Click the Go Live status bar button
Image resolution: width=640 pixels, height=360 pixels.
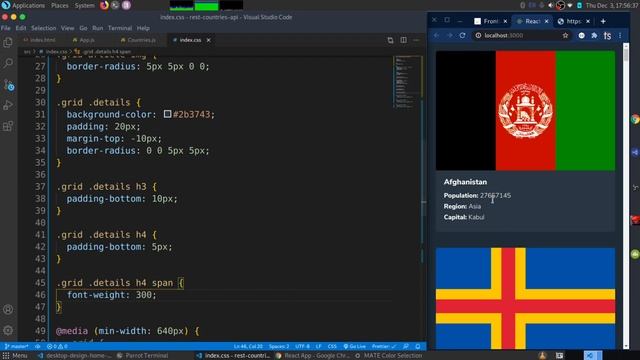[354, 347]
